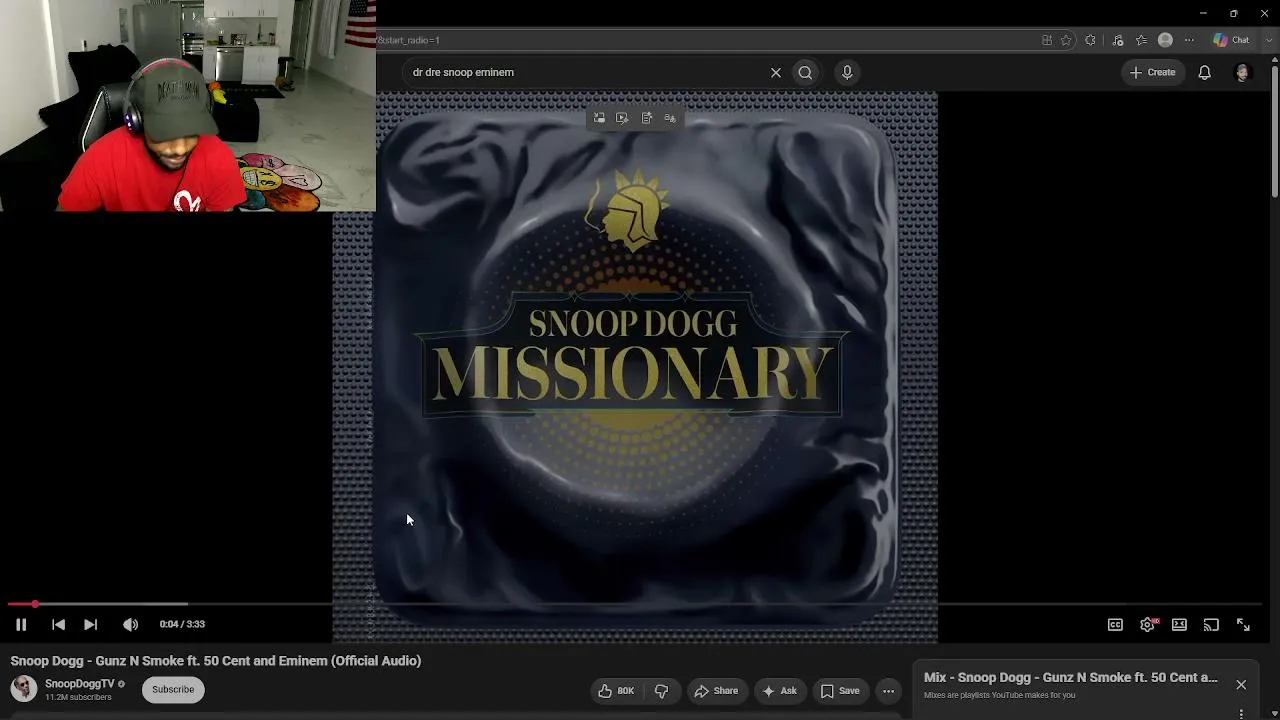Open the Mix panel options menu
This screenshot has width=1280, height=720.
(x=1241, y=714)
